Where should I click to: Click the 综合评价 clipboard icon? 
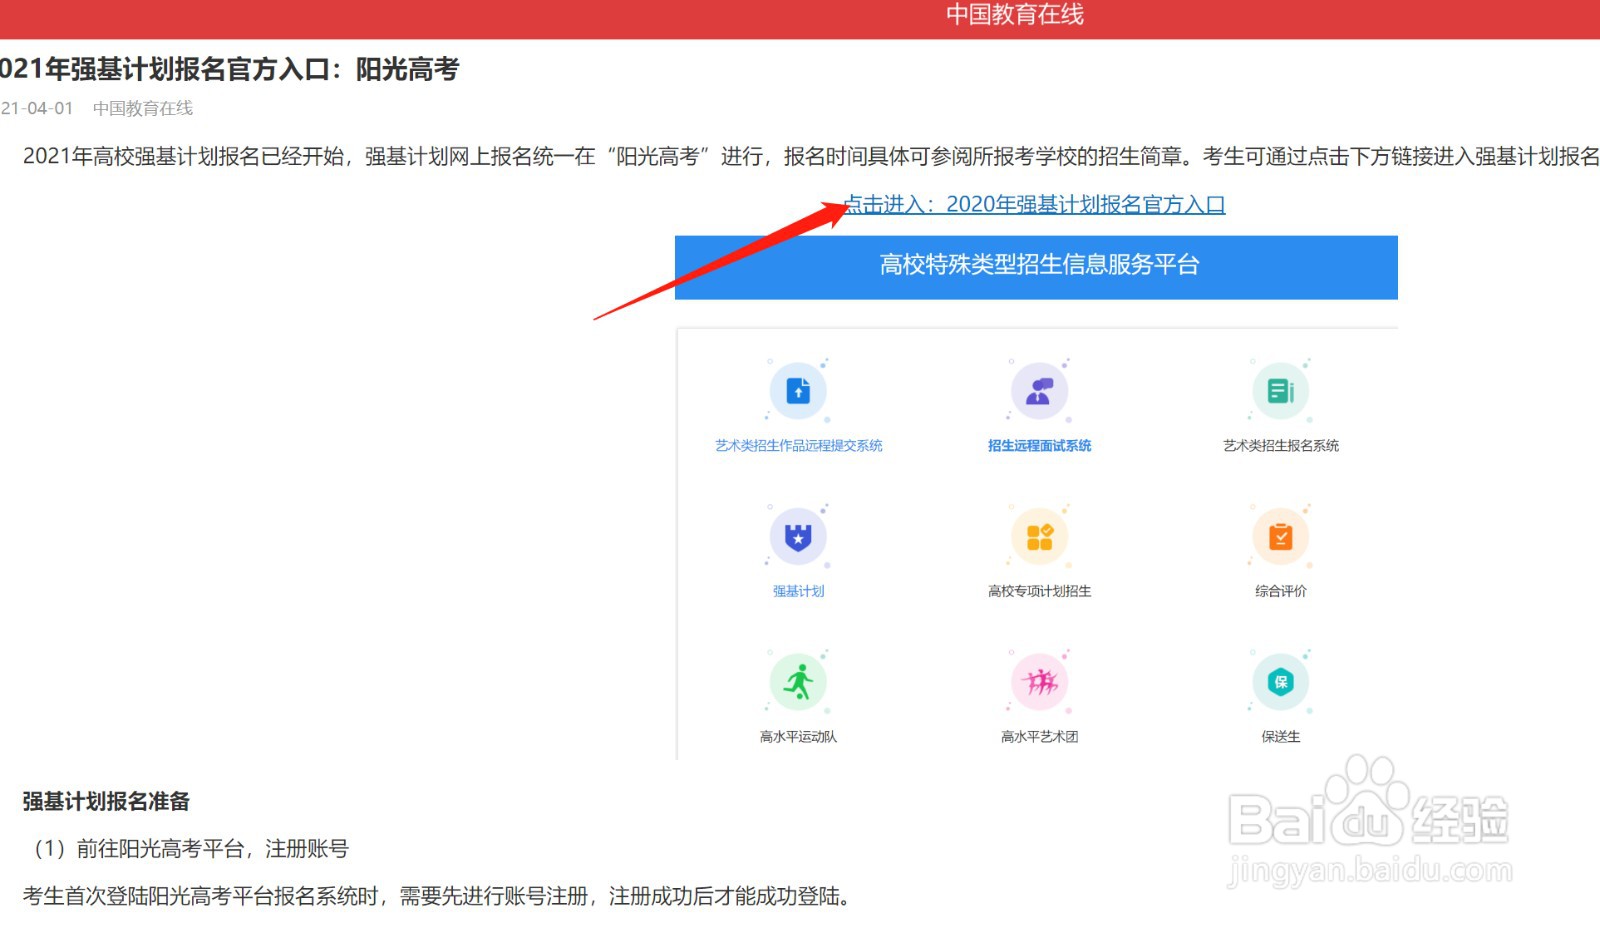pyautogui.click(x=1281, y=537)
